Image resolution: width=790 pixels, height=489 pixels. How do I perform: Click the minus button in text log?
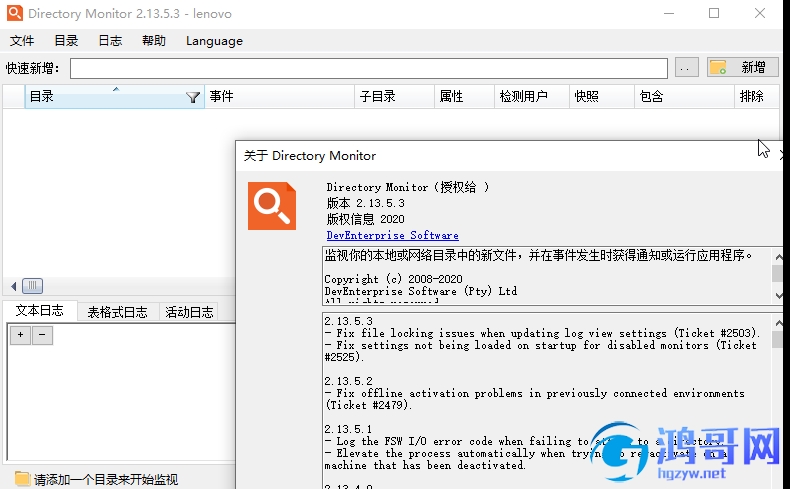point(42,335)
